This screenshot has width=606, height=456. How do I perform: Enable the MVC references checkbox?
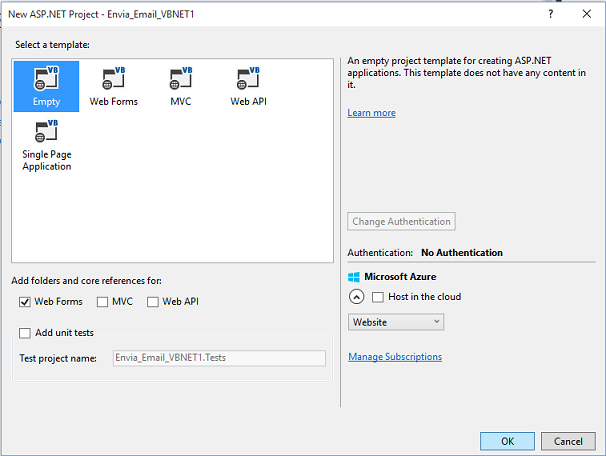pos(102,302)
